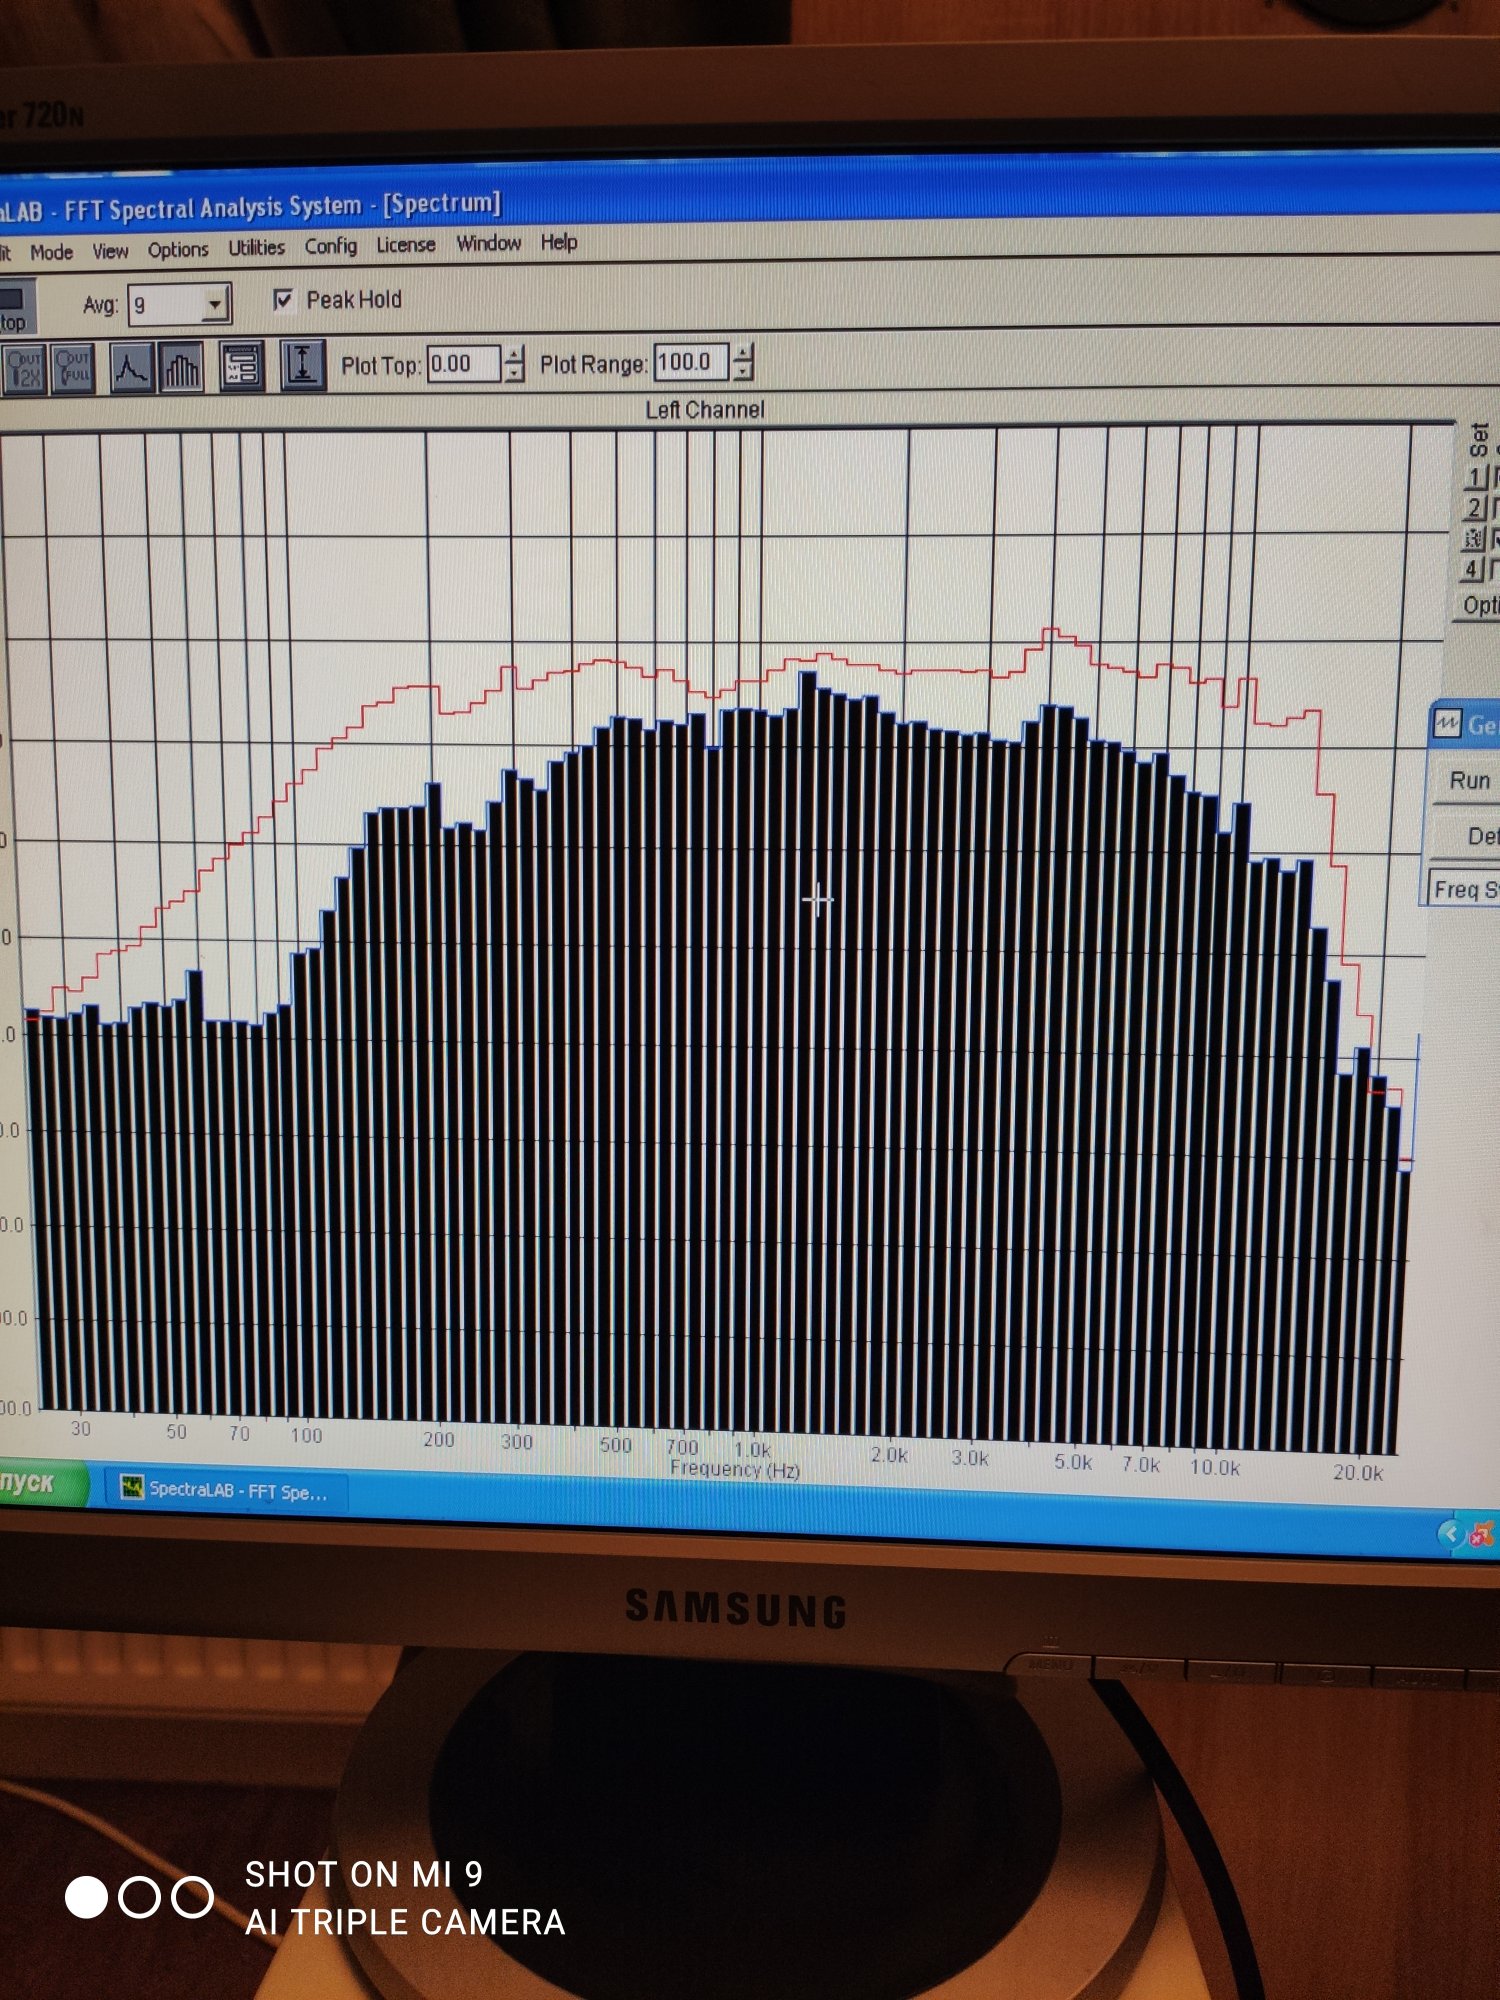Click the Plot Top value field
1500x2000 pixels.
click(x=463, y=364)
